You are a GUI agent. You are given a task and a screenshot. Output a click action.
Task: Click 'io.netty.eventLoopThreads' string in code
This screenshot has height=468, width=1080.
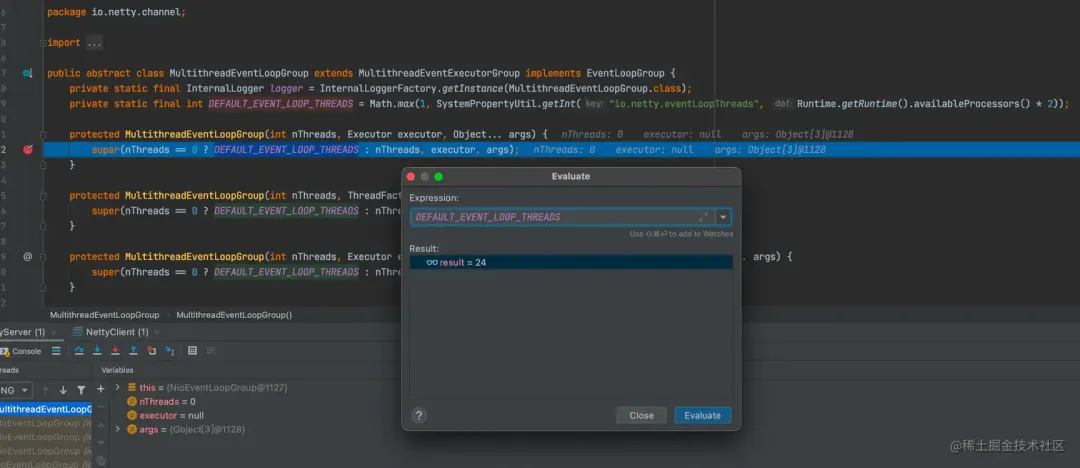(685, 104)
